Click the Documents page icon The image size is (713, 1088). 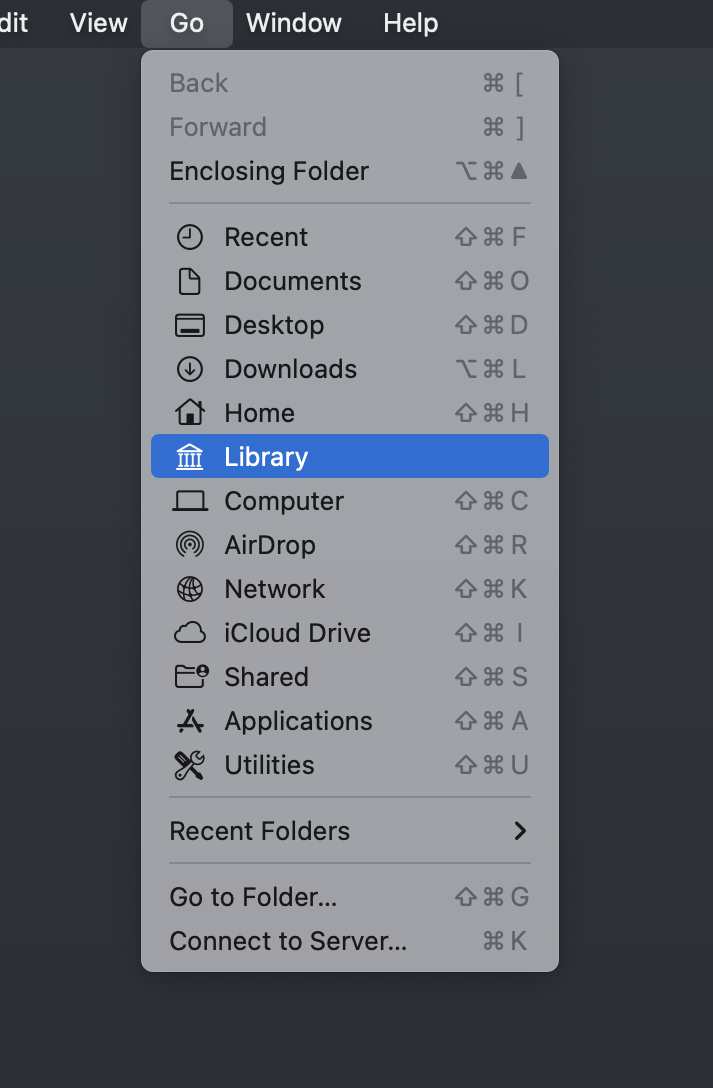pos(189,281)
